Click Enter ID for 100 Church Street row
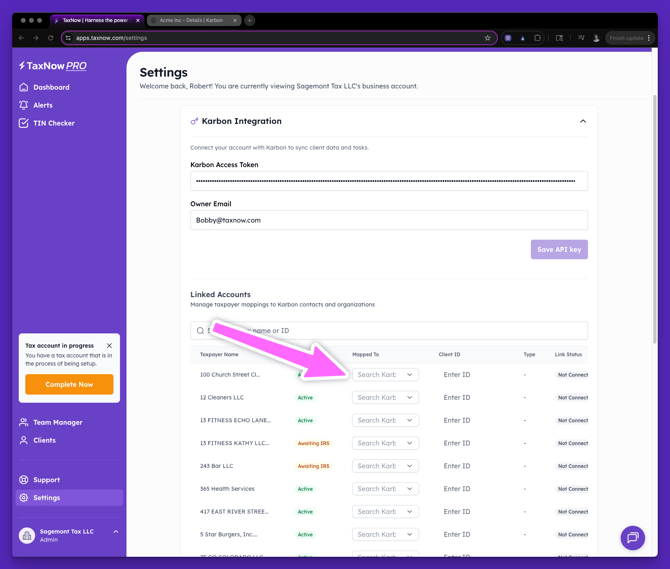The image size is (670, 569). pyautogui.click(x=457, y=375)
